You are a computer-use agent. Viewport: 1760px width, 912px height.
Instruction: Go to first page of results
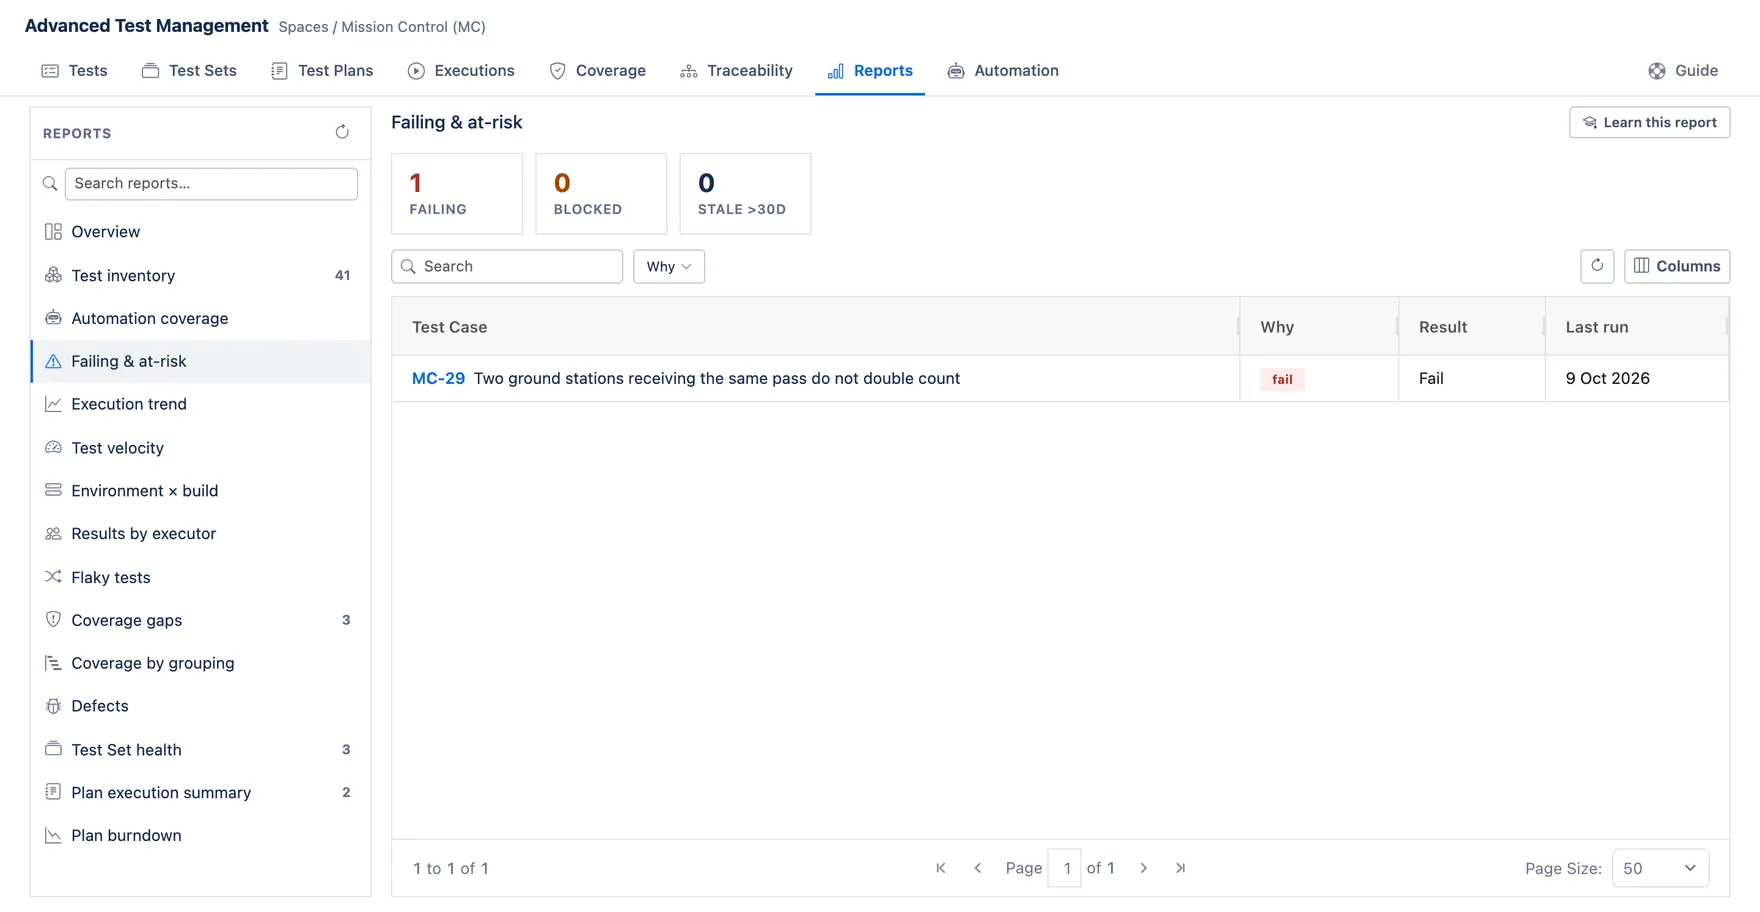coord(941,868)
